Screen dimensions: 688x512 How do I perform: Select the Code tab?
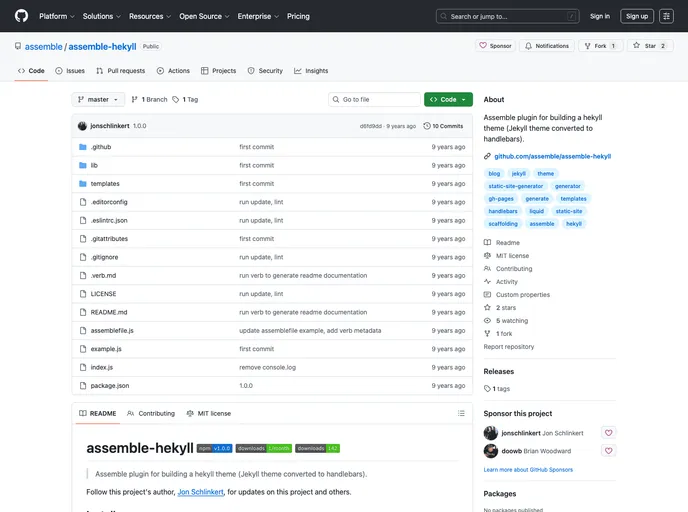click(31, 71)
